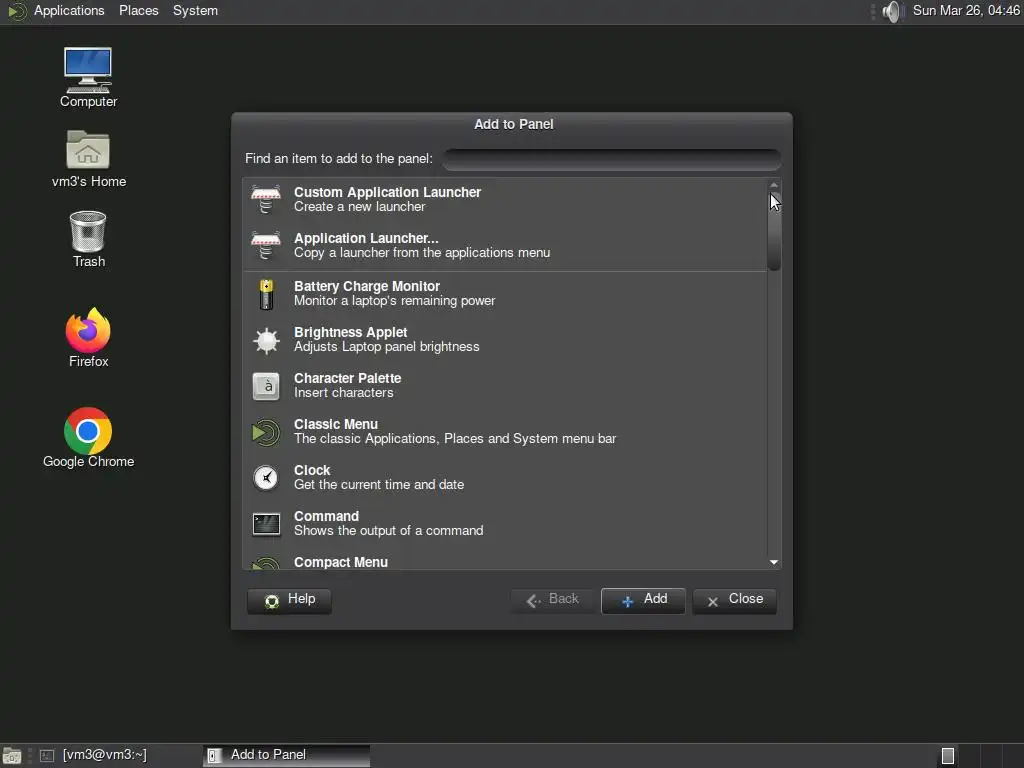Open the Trash desktop icon

click(88, 231)
